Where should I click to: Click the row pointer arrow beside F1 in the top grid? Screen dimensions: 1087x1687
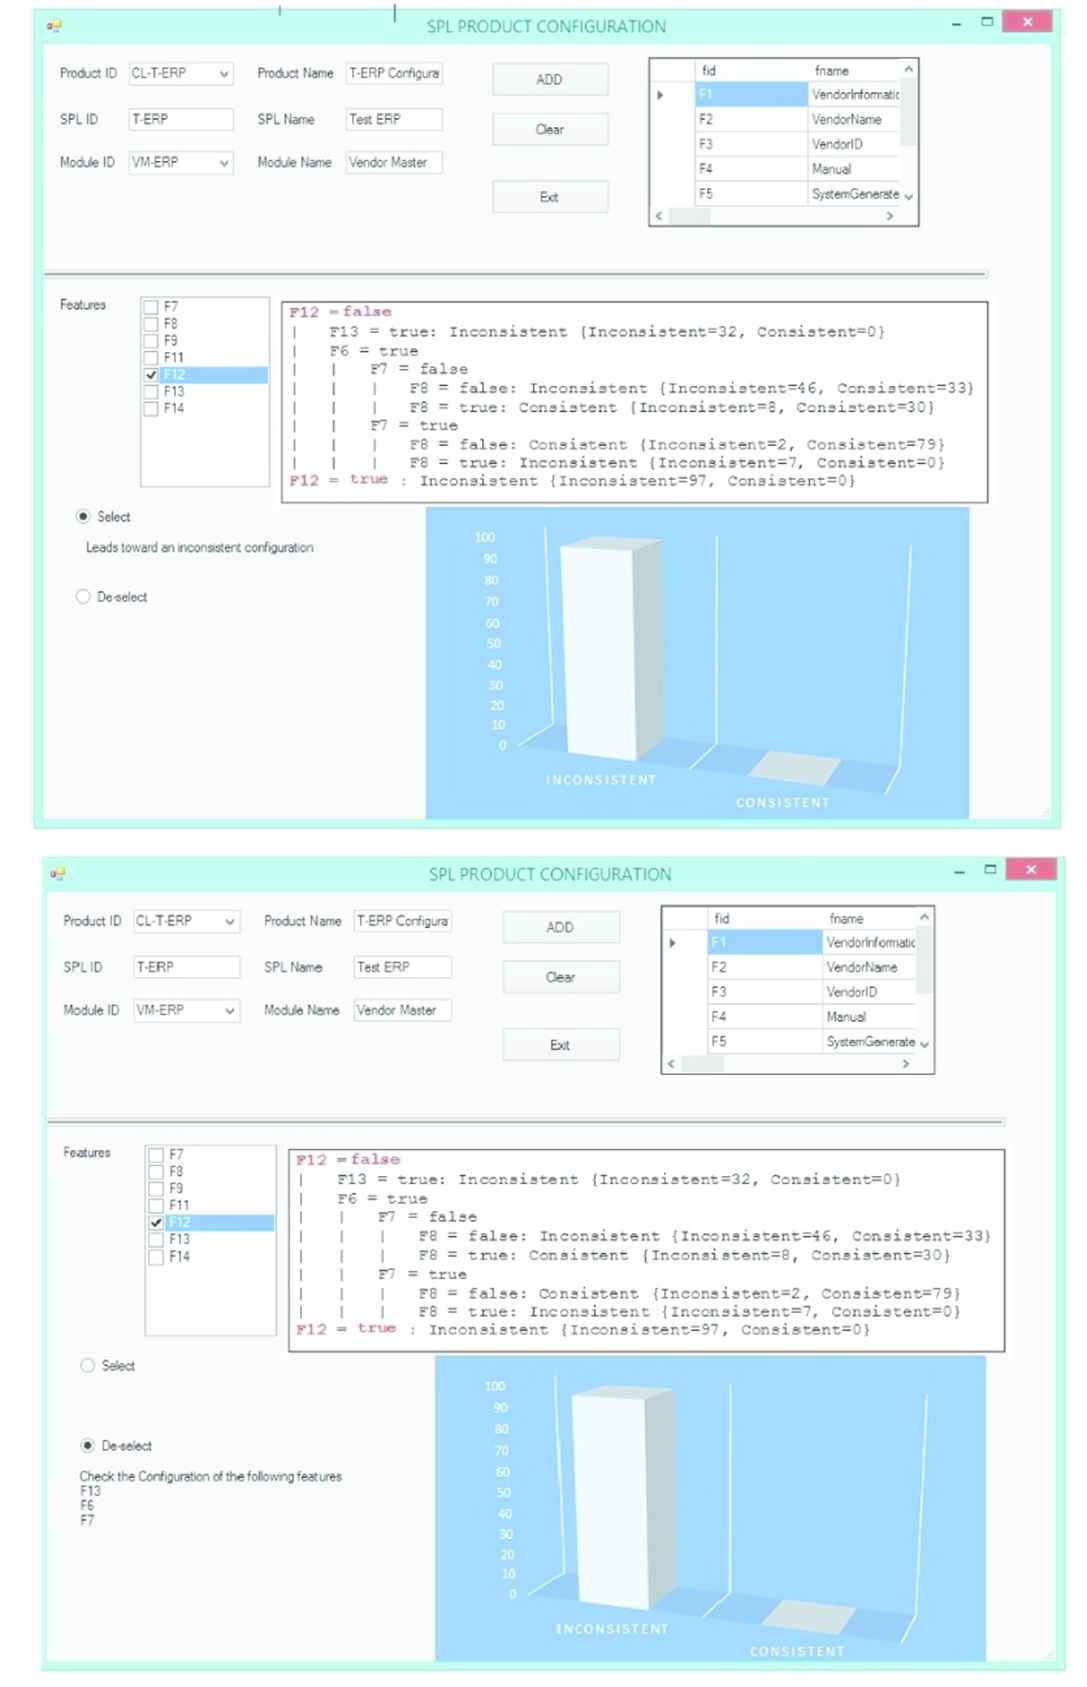(660, 95)
